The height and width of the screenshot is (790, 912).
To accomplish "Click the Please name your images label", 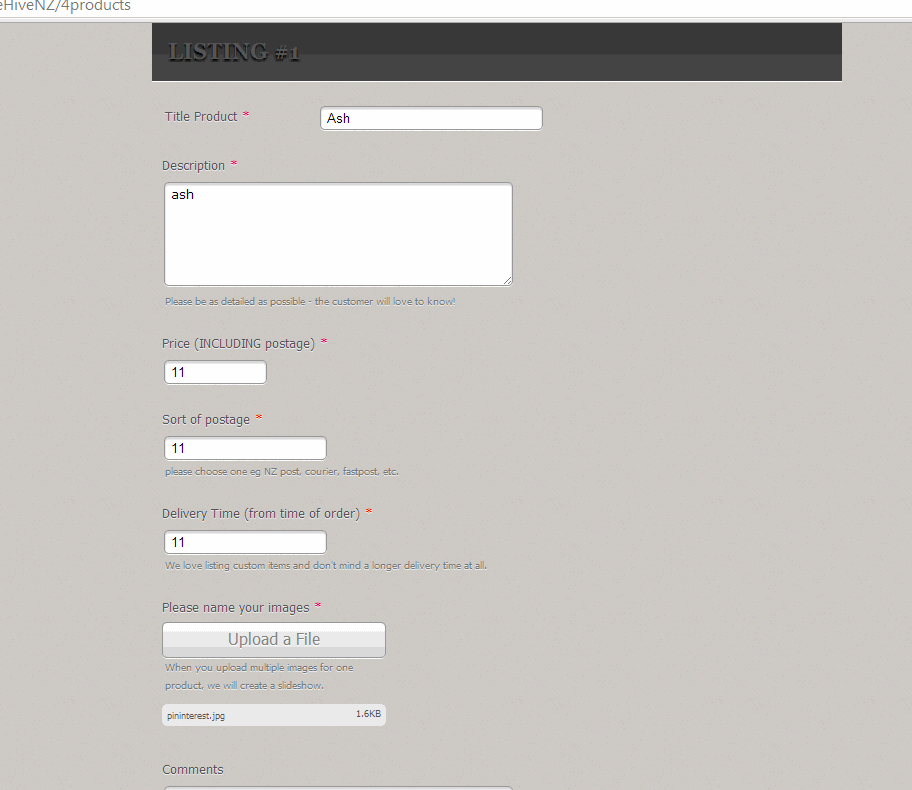I will 235,608.
